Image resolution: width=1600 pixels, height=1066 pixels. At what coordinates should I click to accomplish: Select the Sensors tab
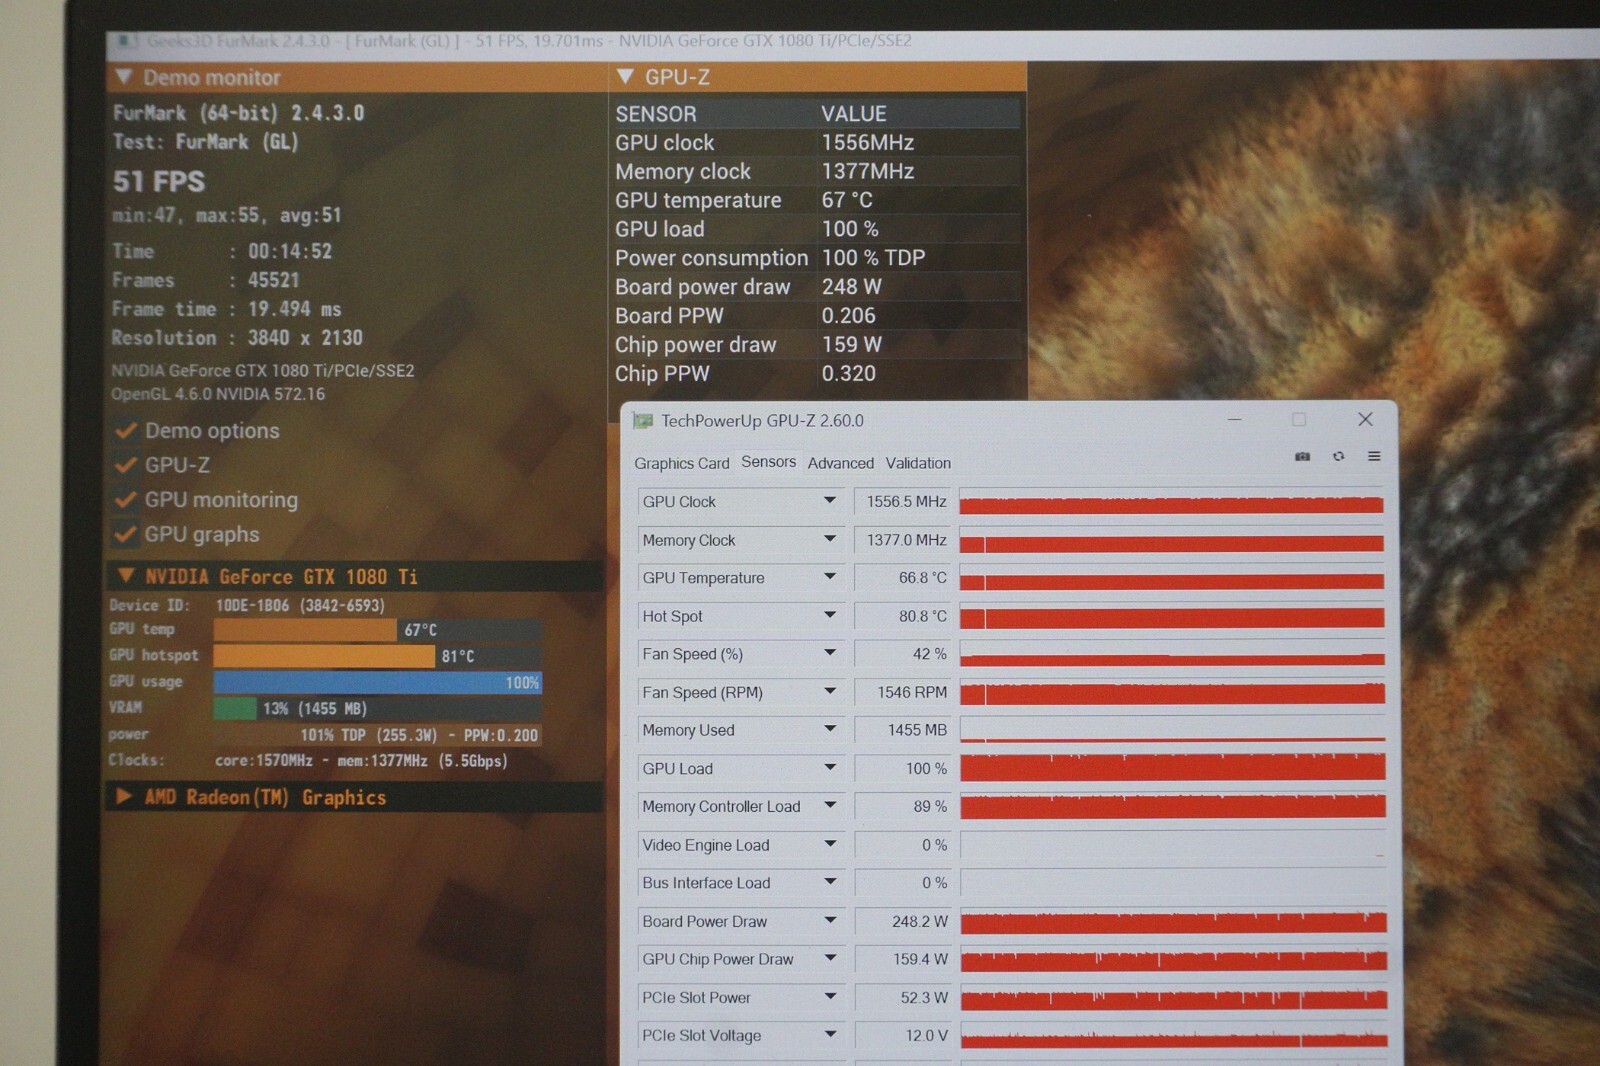769,462
